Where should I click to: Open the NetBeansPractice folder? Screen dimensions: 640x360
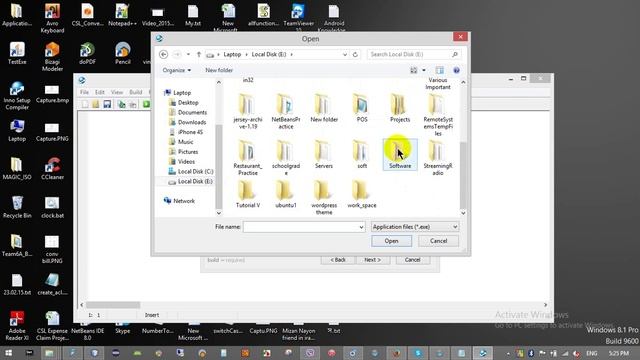pyautogui.click(x=286, y=111)
